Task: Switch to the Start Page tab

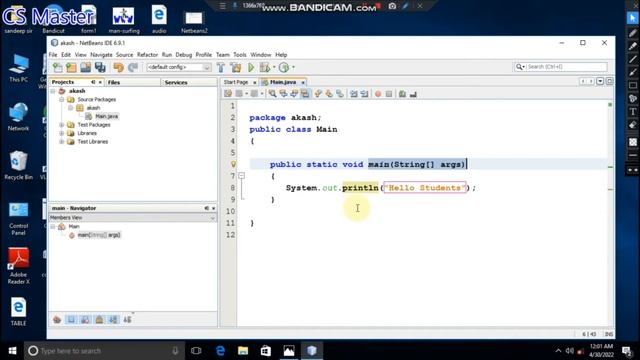Action: [236, 82]
